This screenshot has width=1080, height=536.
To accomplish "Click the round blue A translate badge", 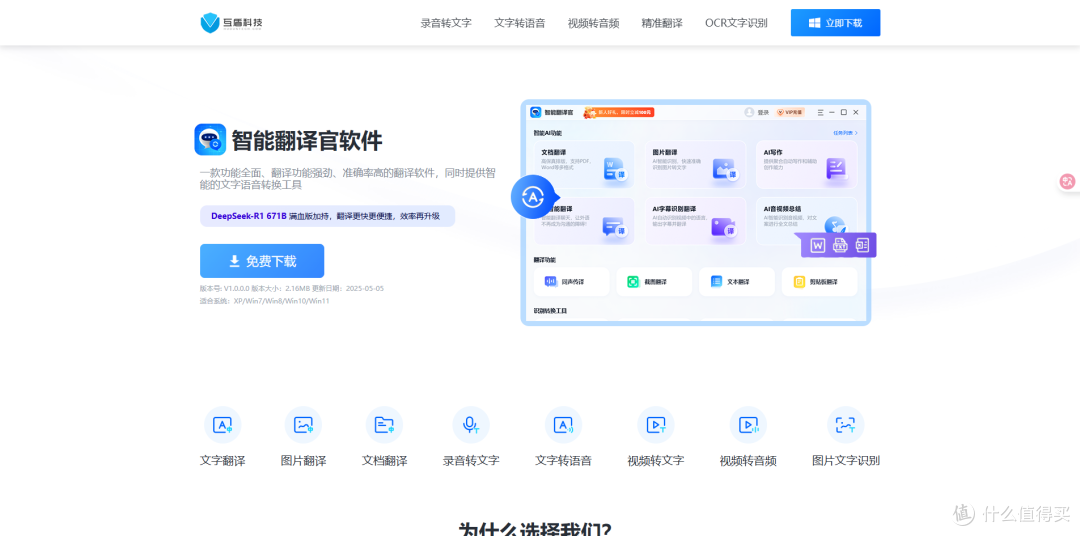I will (532, 197).
